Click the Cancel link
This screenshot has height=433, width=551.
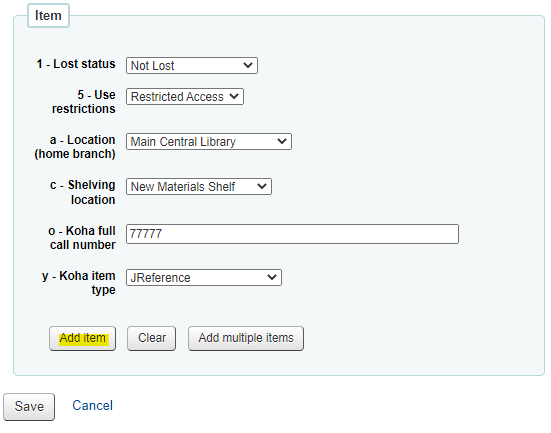92,406
